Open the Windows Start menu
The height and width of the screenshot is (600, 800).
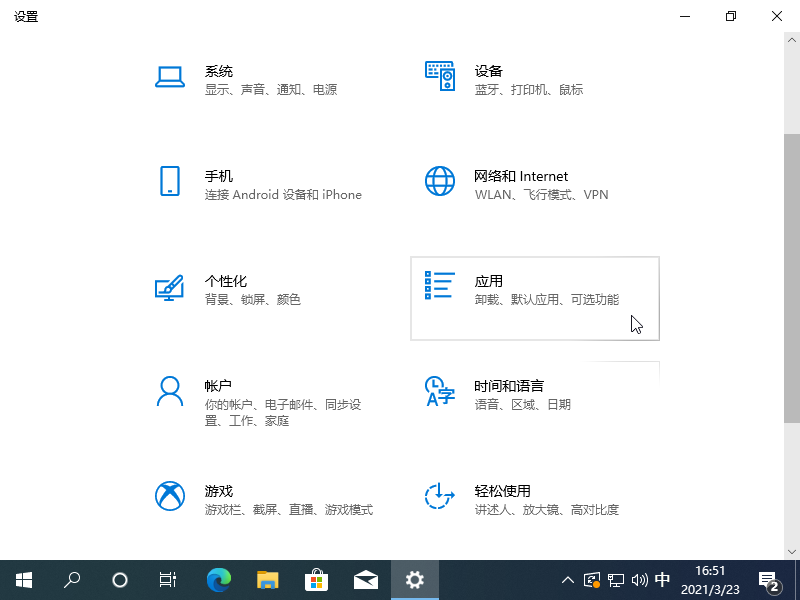pyautogui.click(x=24, y=580)
